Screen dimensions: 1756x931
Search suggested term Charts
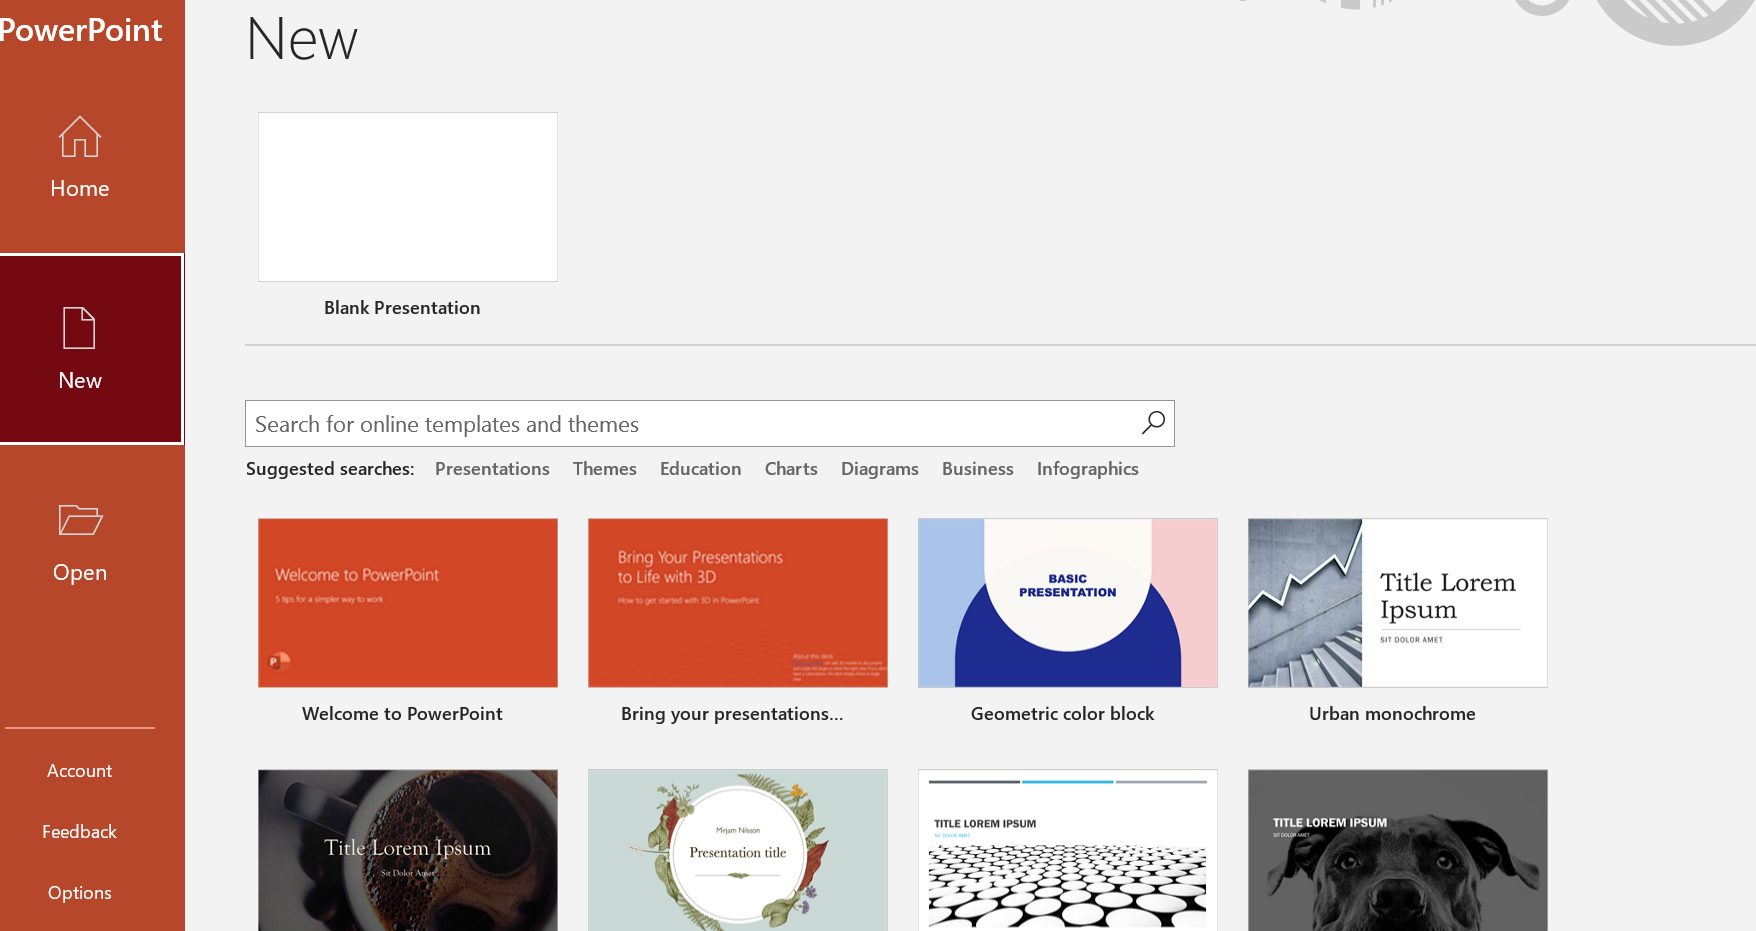pyautogui.click(x=791, y=469)
